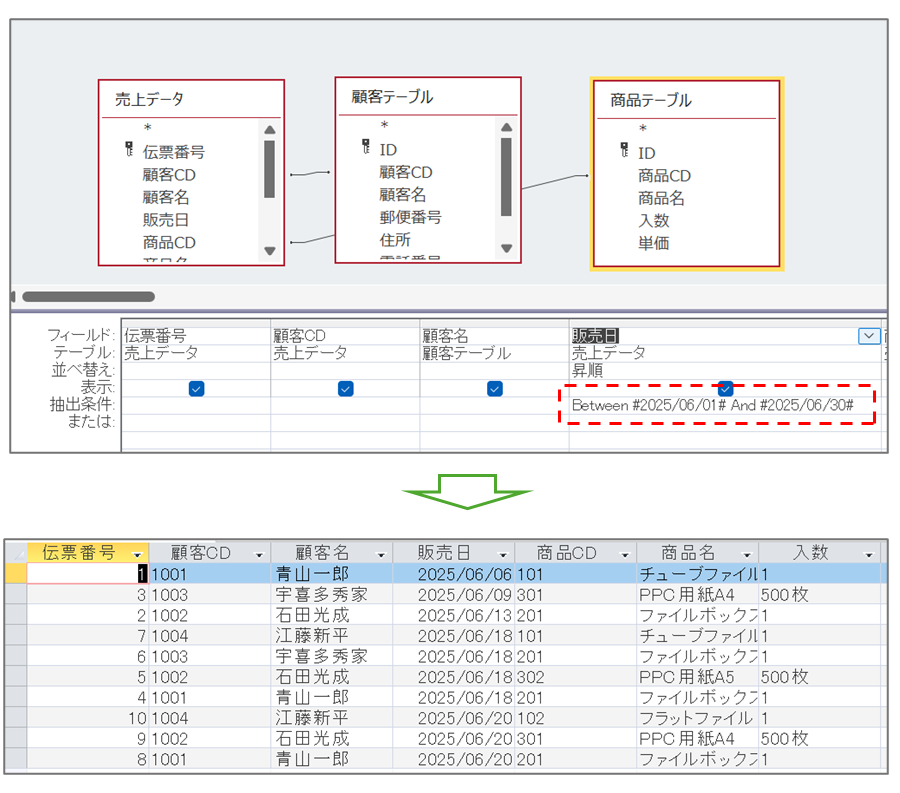Disable the 表示 checkbox for 顧客名 column
The width and height of the screenshot is (900, 793).
click(494, 389)
